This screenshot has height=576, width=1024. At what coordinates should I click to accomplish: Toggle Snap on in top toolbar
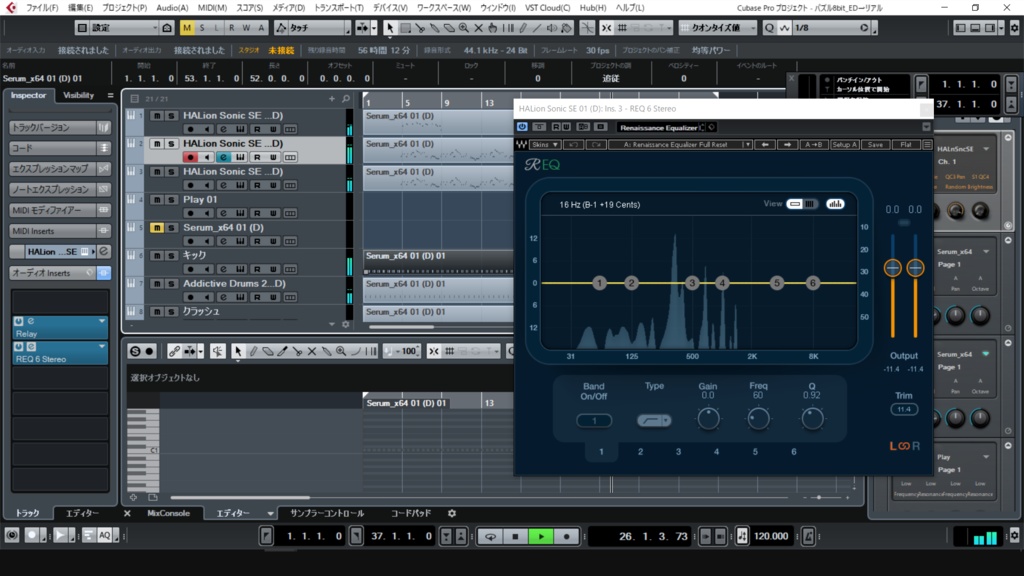click(607, 28)
